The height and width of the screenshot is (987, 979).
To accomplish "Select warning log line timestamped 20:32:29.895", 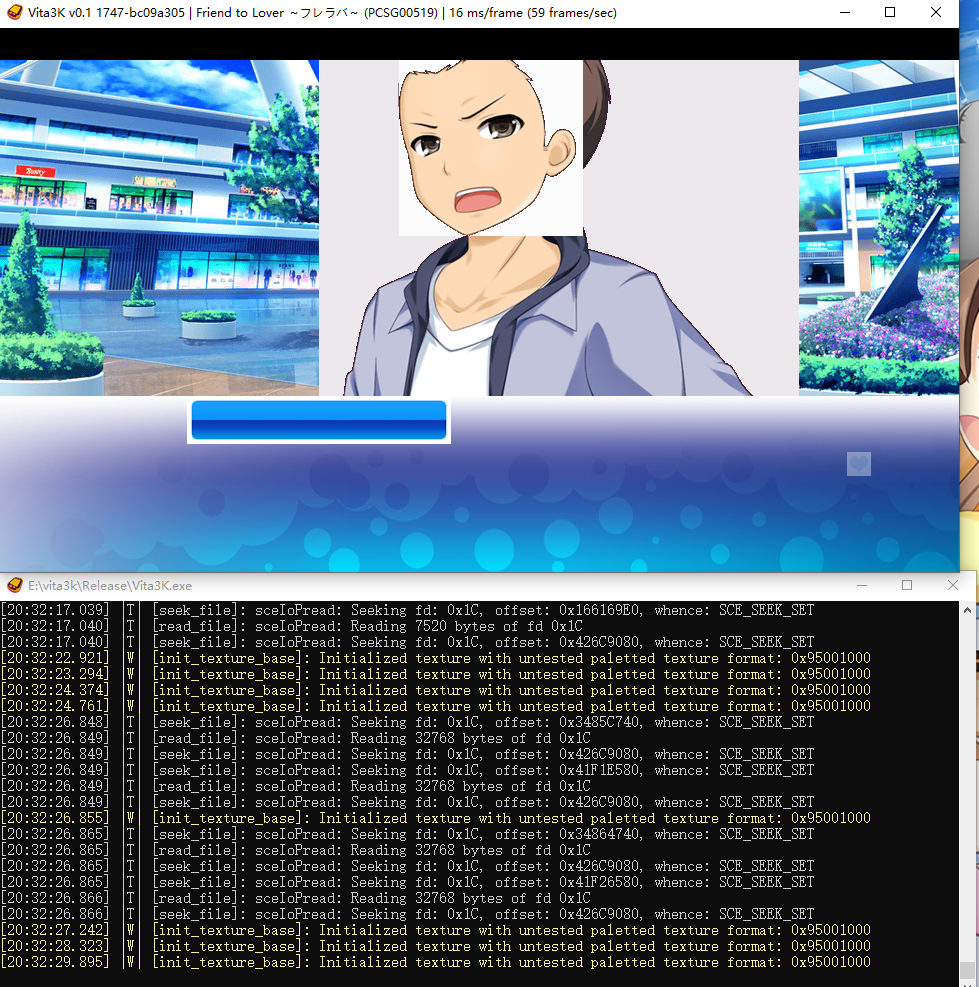I will [436, 962].
